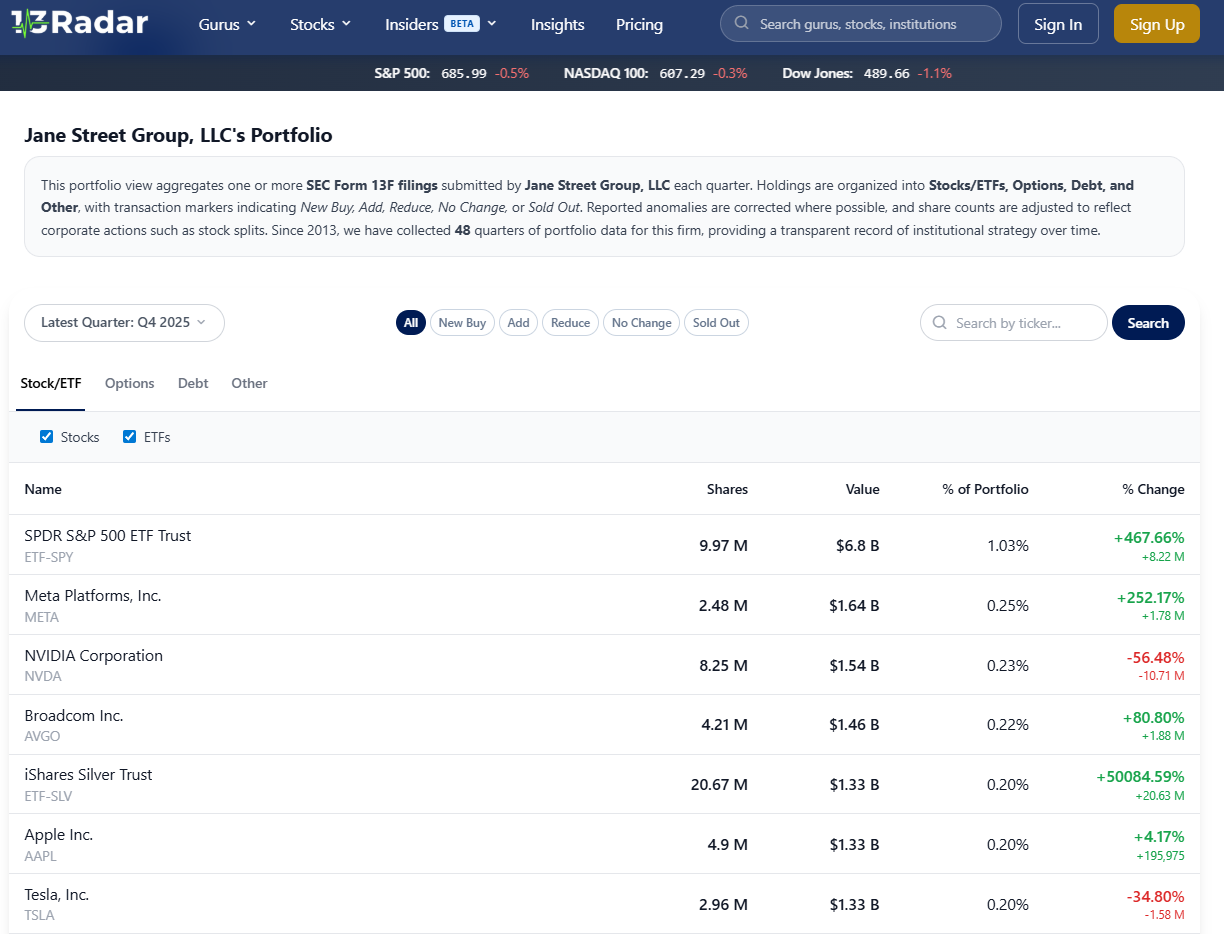Select the Add filter pill
The image size is (1224, 934).
tap(518, 323)
